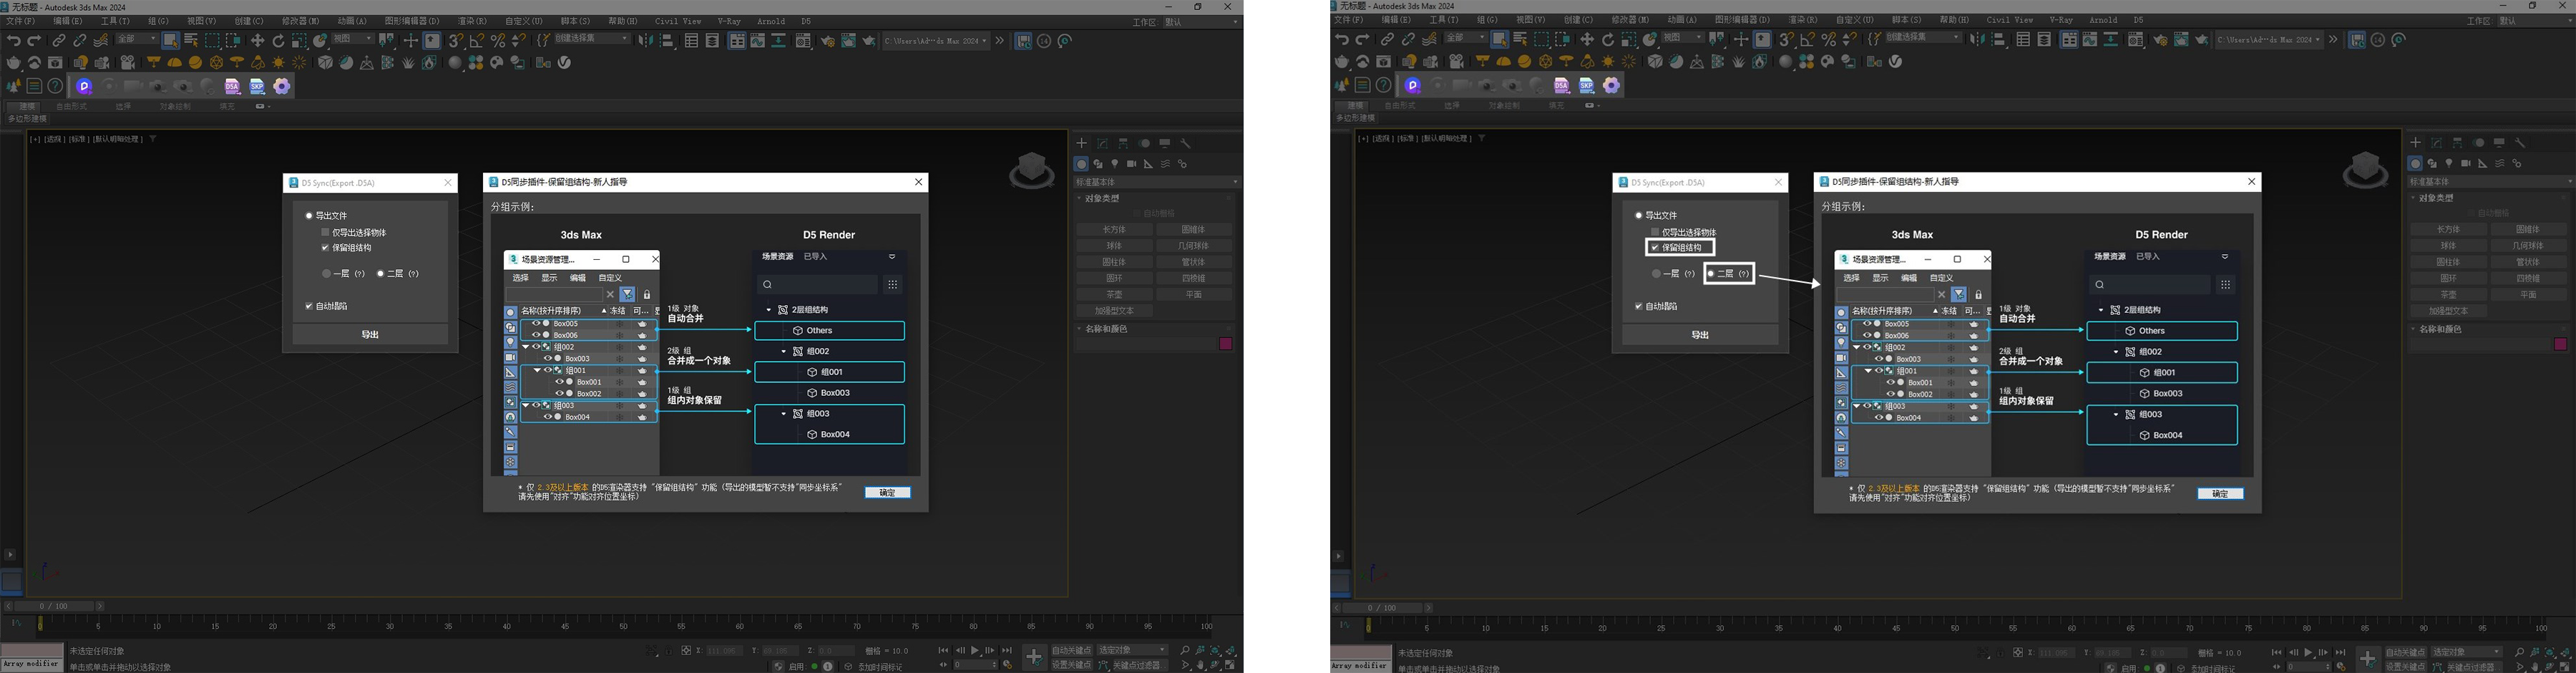Click 导出 button in left D5 Sync dialog
The height and width of the screenshot is (673, 2576).
point(370,335)
